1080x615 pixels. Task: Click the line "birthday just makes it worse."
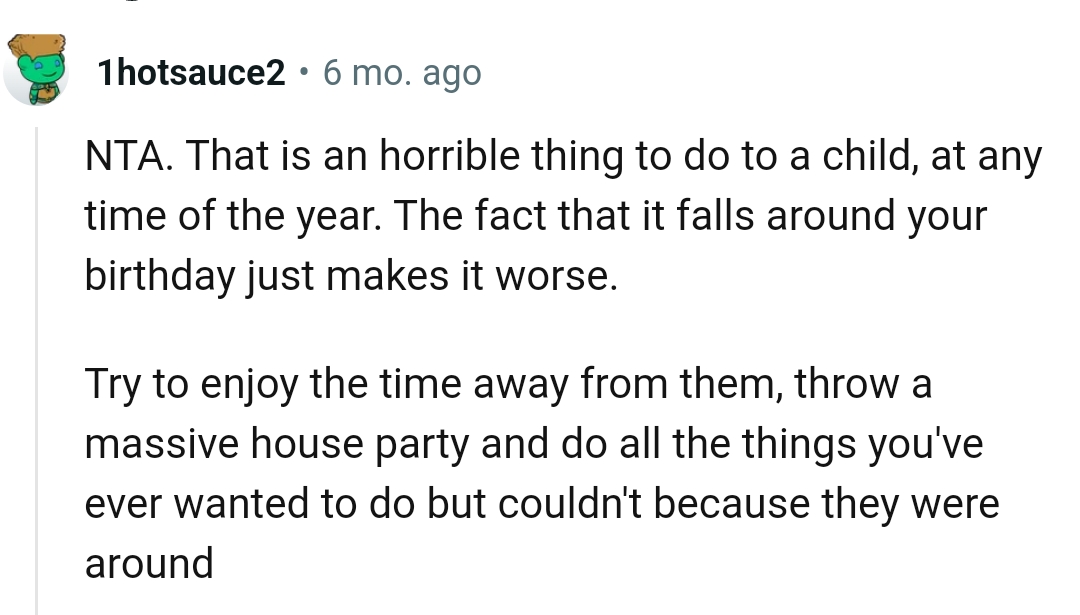tap(350, 277)
